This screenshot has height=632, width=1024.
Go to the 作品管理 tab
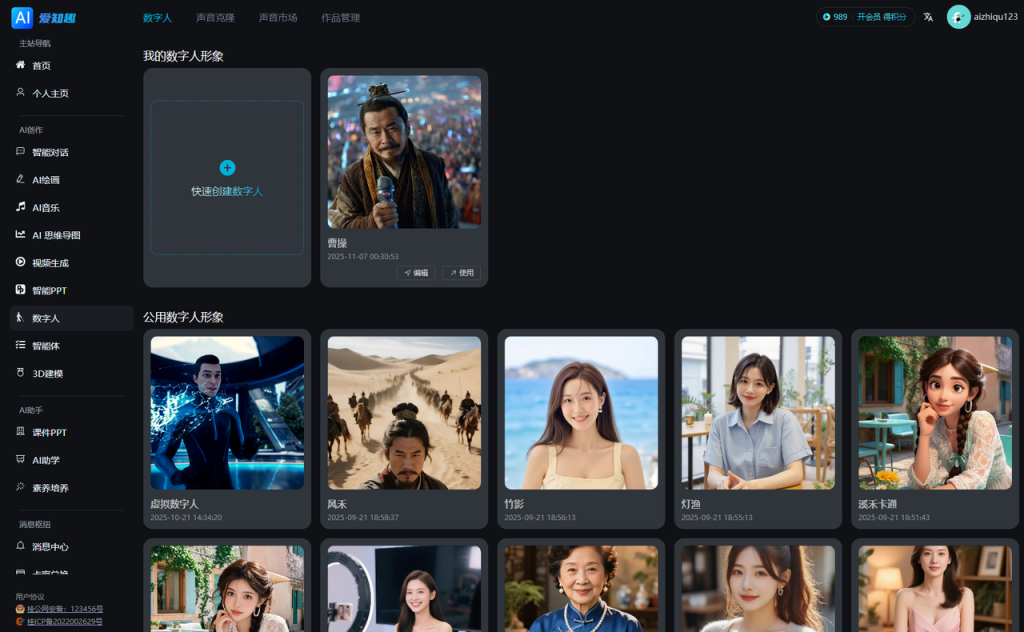point(340,18)
